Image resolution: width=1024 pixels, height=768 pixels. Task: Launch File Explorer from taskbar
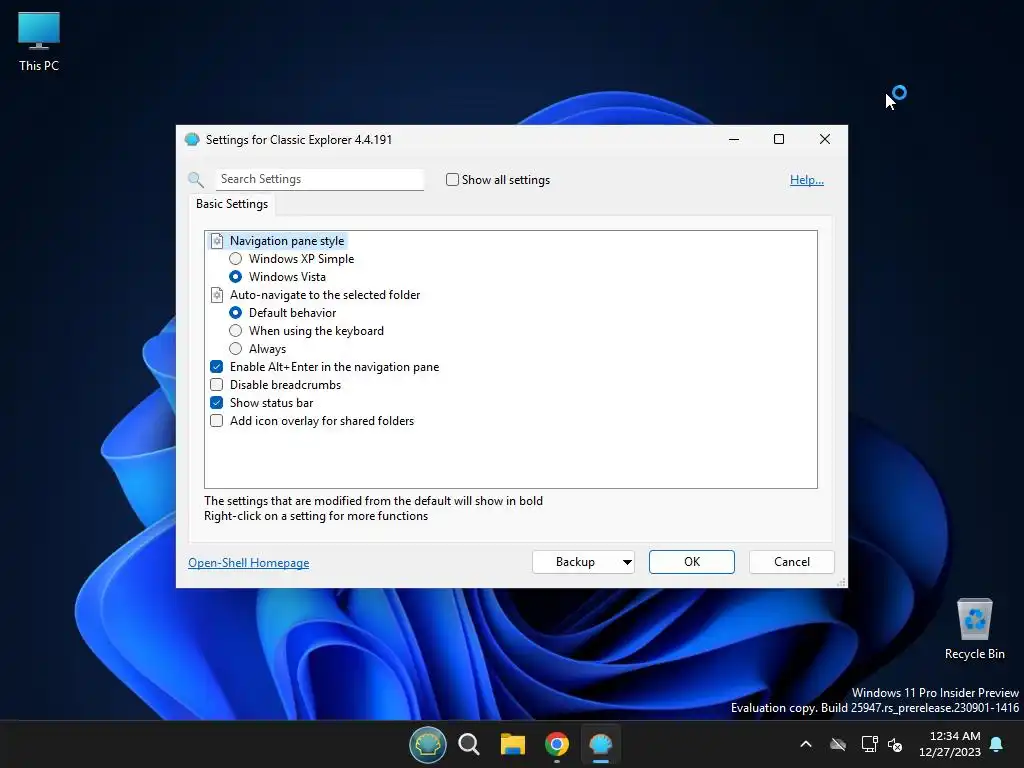click(513, 744)
